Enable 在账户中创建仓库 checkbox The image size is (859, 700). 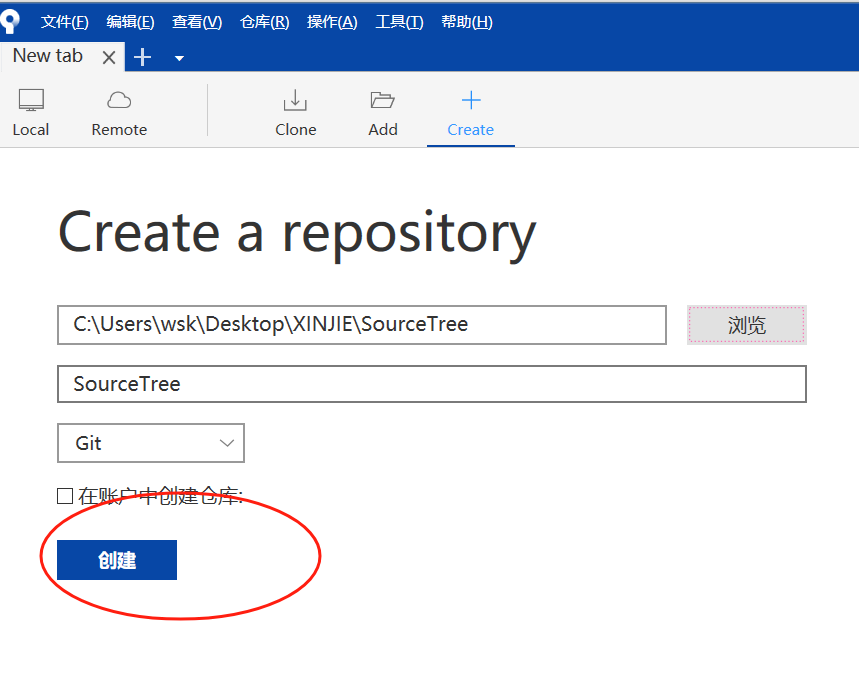(65, 496)
